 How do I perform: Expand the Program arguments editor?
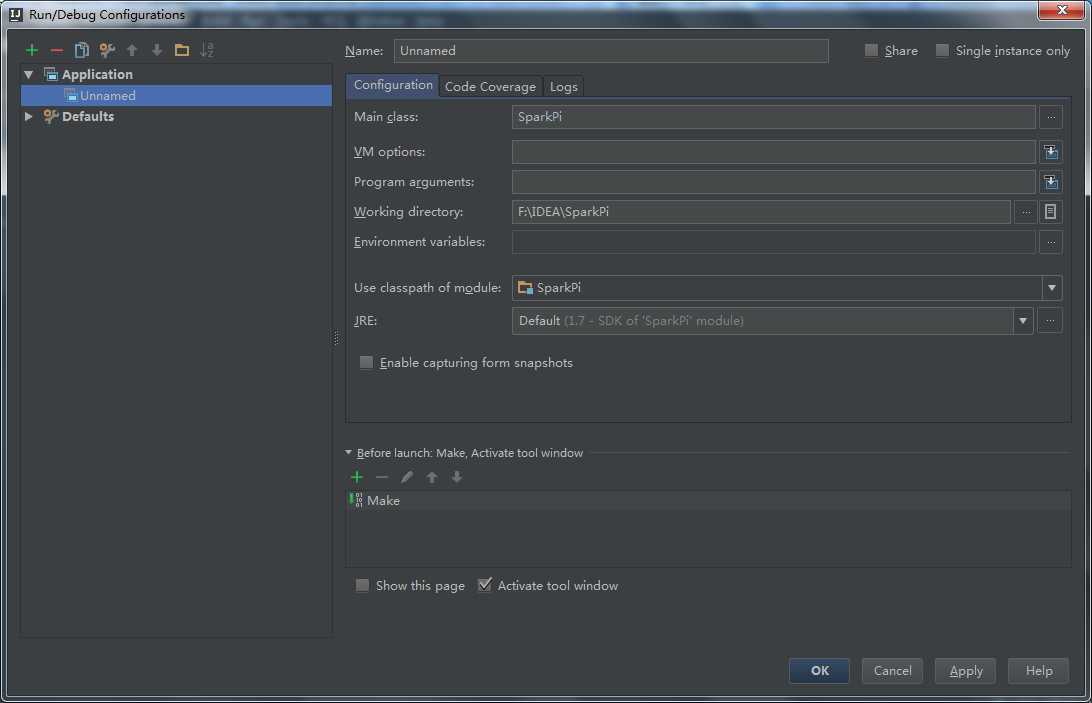pyautogui.click(x=1051, y=182)
